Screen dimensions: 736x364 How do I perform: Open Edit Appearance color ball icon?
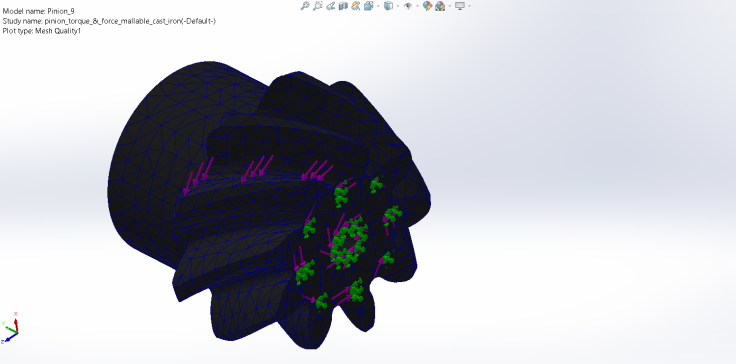pyautogui.click(x=428, y=6)
